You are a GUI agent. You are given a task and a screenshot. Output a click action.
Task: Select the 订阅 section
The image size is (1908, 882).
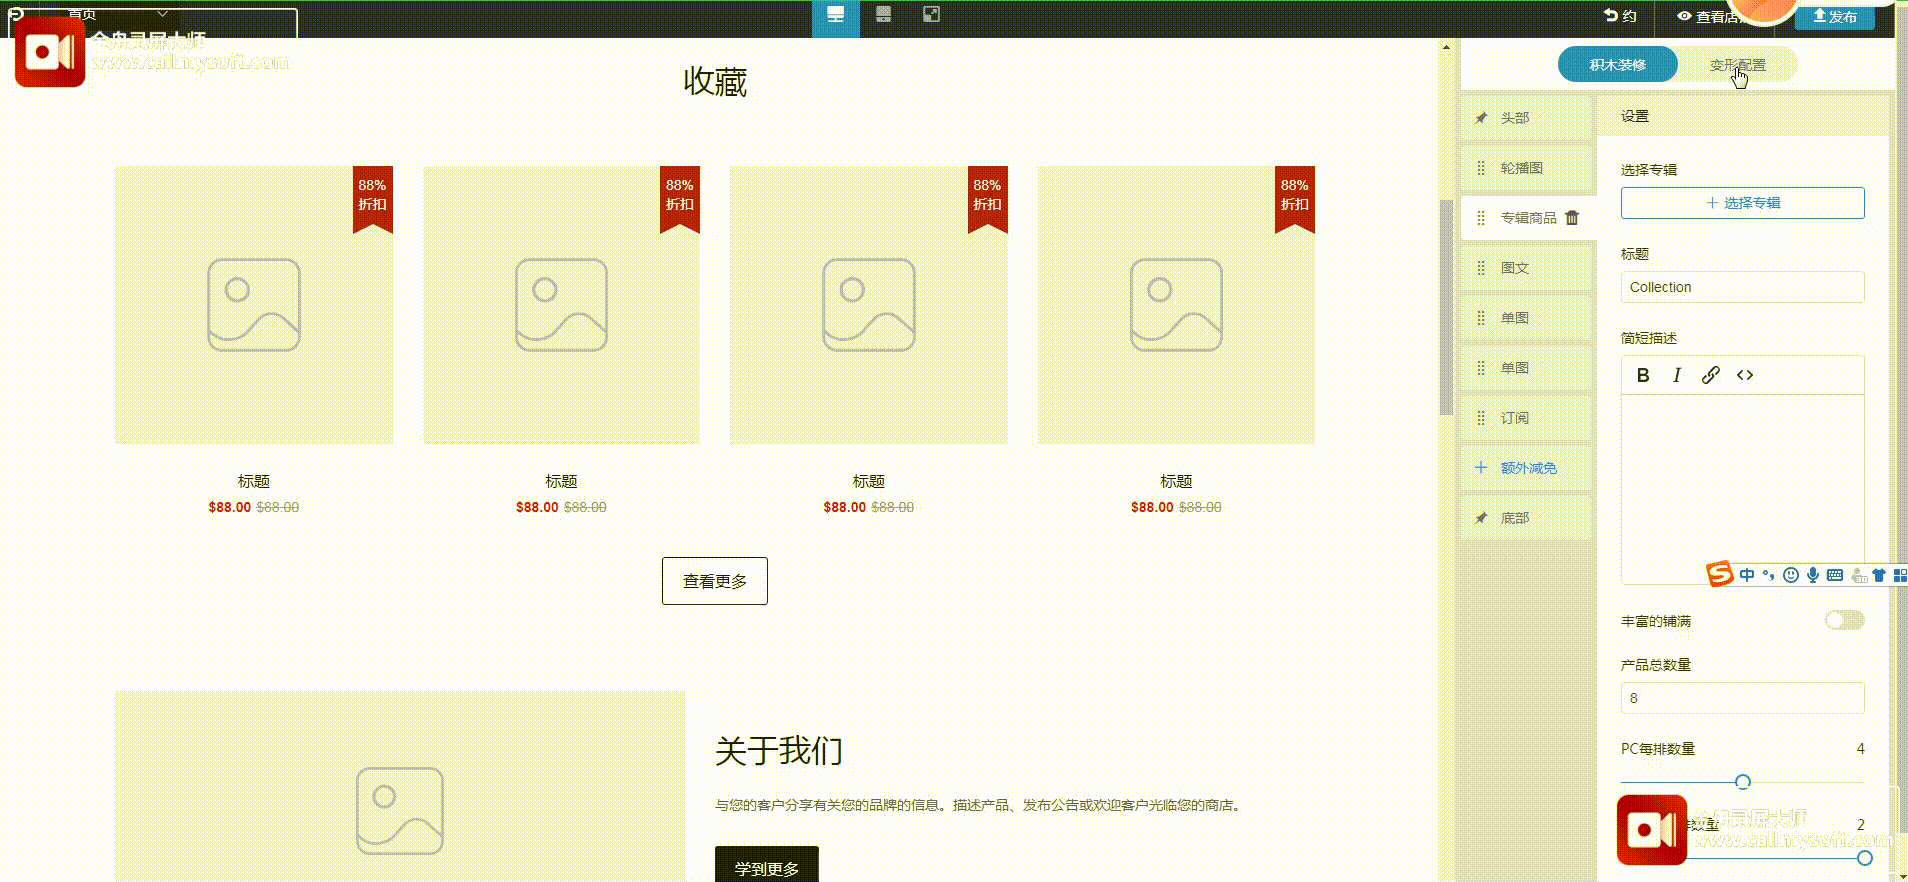(1526, 418)
